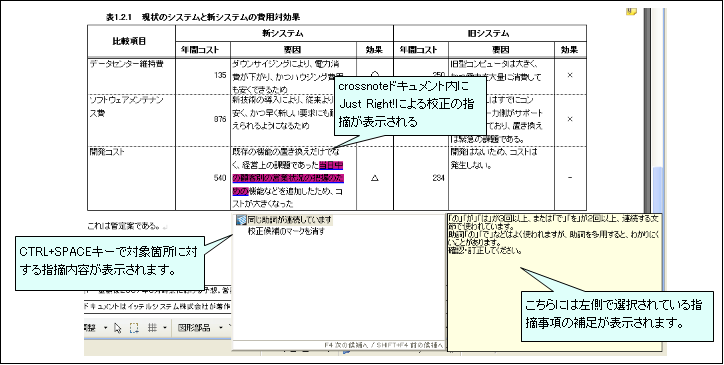
Task: Click the 年間コスト header under 旧システム
Action: coord(421,50)
